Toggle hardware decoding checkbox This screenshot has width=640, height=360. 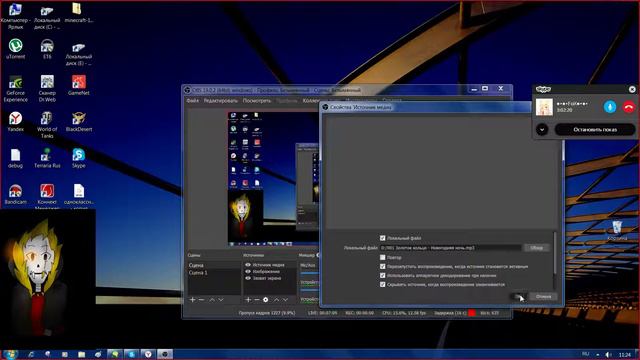[382, 276]
